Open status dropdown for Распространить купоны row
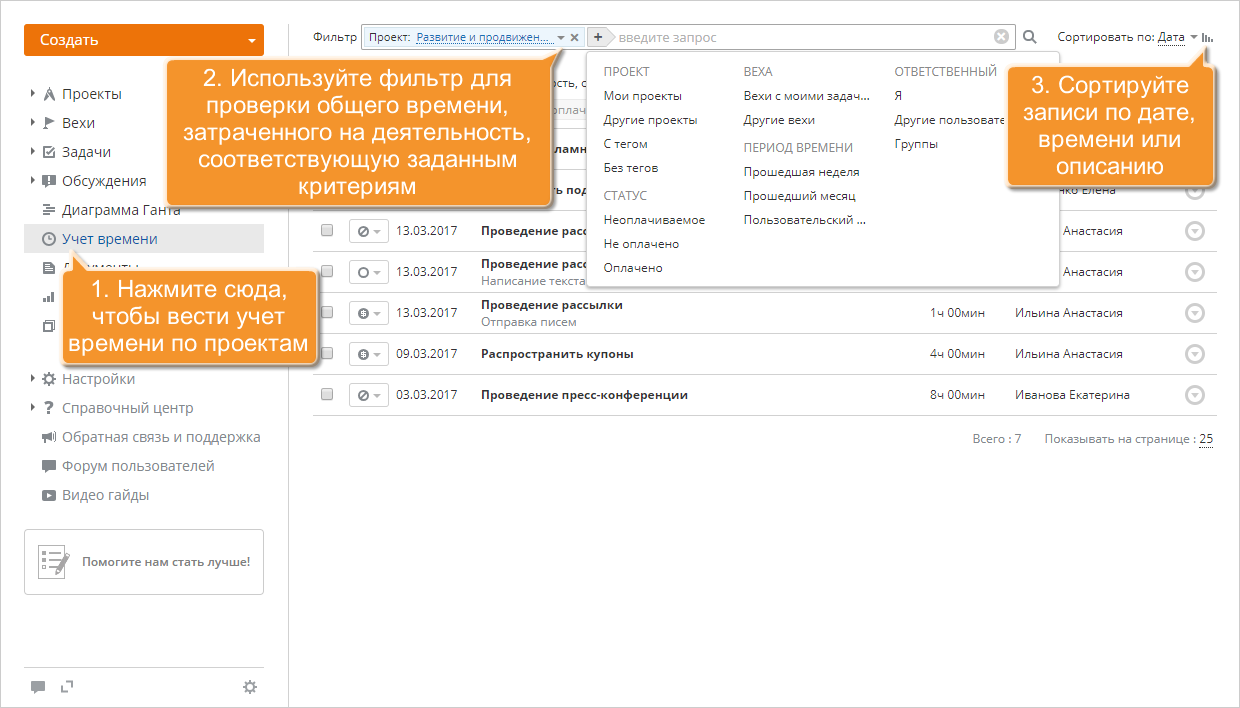This screenshot has height=708, width=1240. (x=368, y=354)
